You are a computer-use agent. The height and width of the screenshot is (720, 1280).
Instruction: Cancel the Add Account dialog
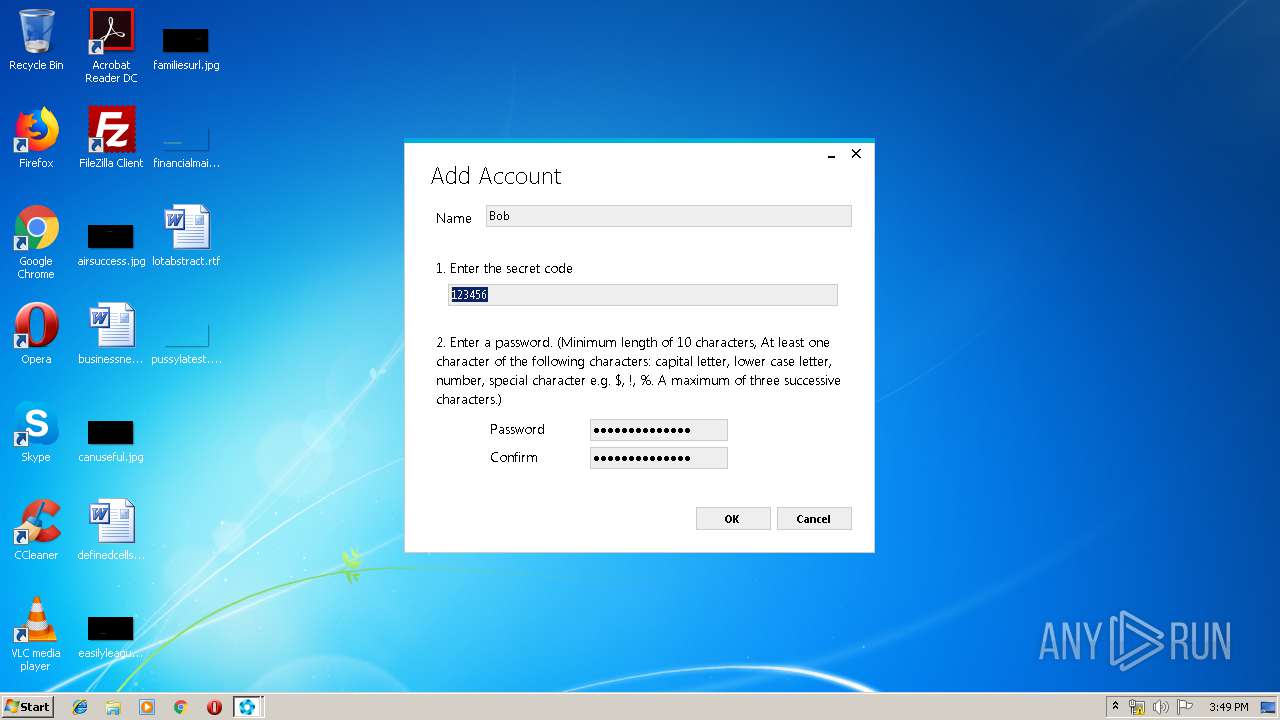(814, 518)
